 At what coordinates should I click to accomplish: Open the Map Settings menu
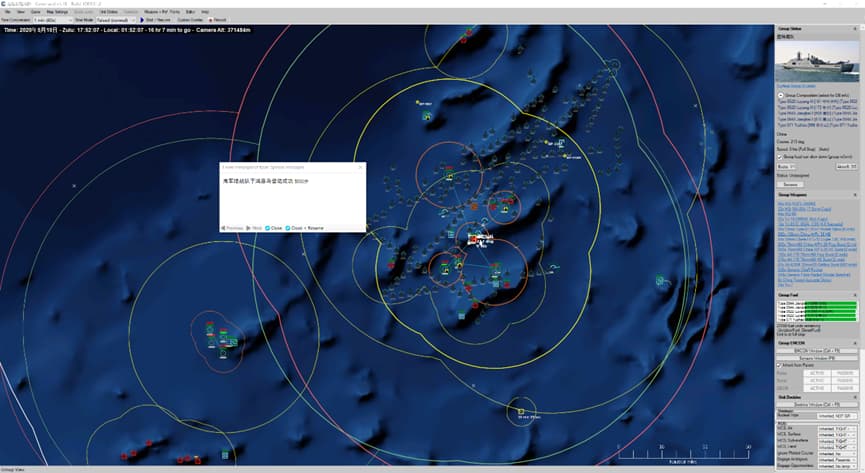[57, 12]
